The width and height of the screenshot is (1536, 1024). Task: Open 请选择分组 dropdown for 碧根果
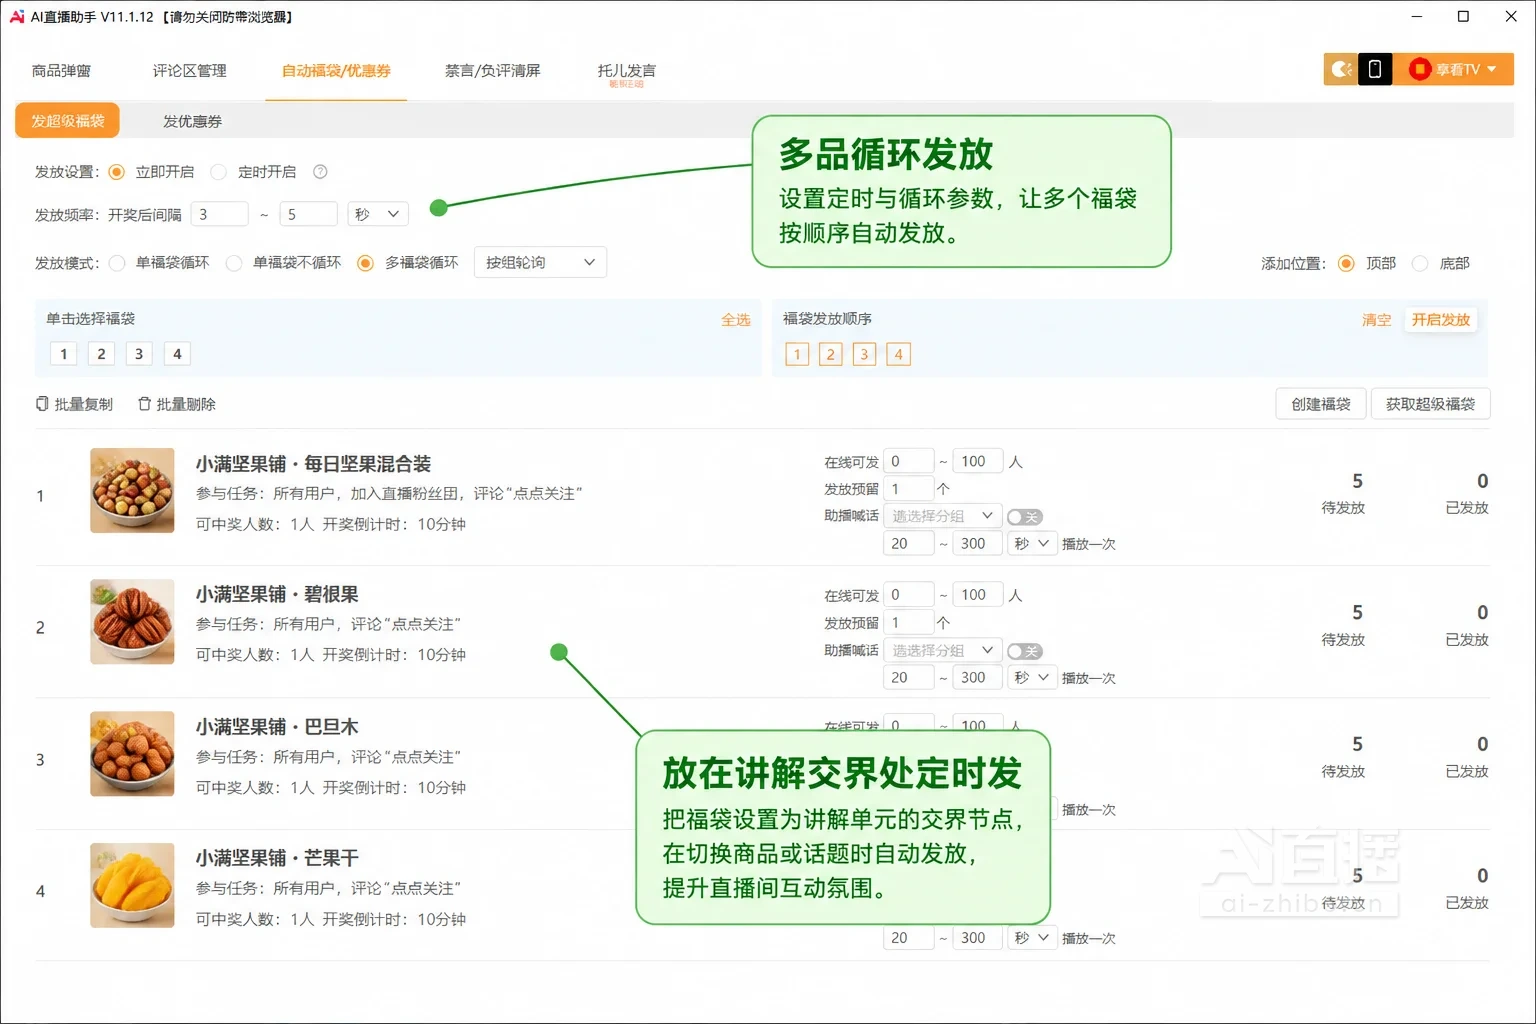pos(942,650)
